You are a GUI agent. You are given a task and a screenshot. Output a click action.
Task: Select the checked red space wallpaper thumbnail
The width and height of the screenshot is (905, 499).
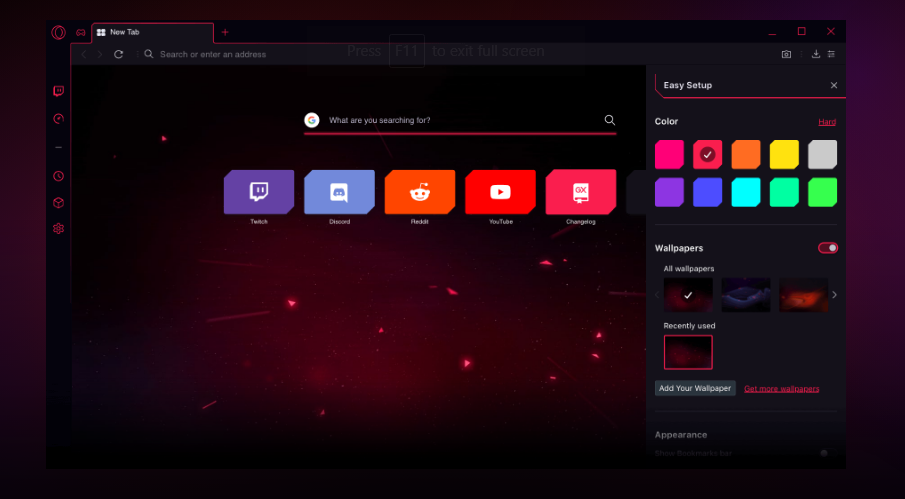coord(688,295)
